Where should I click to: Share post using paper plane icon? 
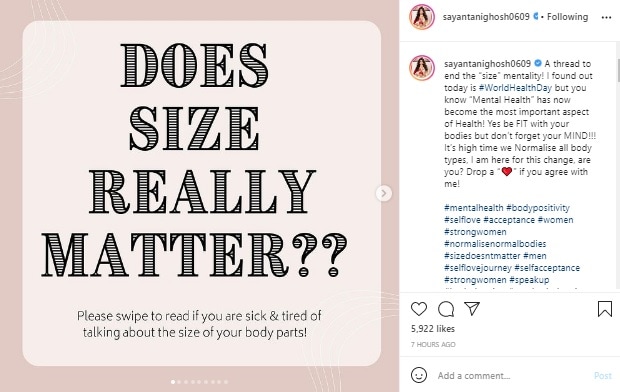tap(472, 309)
